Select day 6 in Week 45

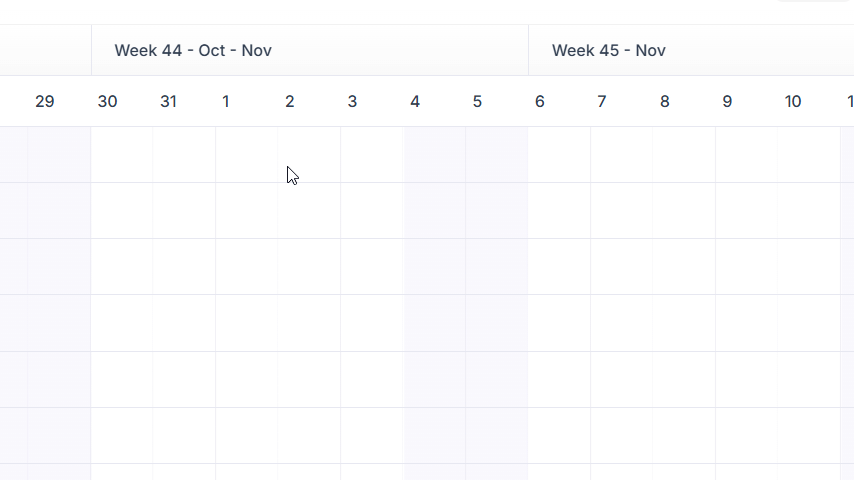point(540,101)
